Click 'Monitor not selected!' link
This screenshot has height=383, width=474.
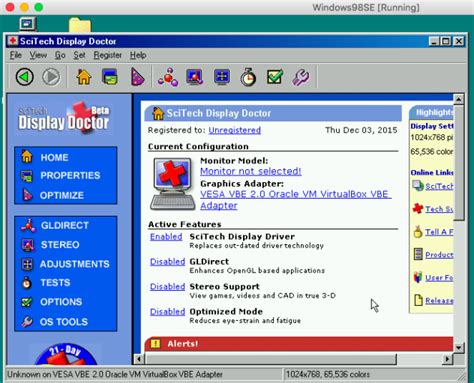[251, 171]
